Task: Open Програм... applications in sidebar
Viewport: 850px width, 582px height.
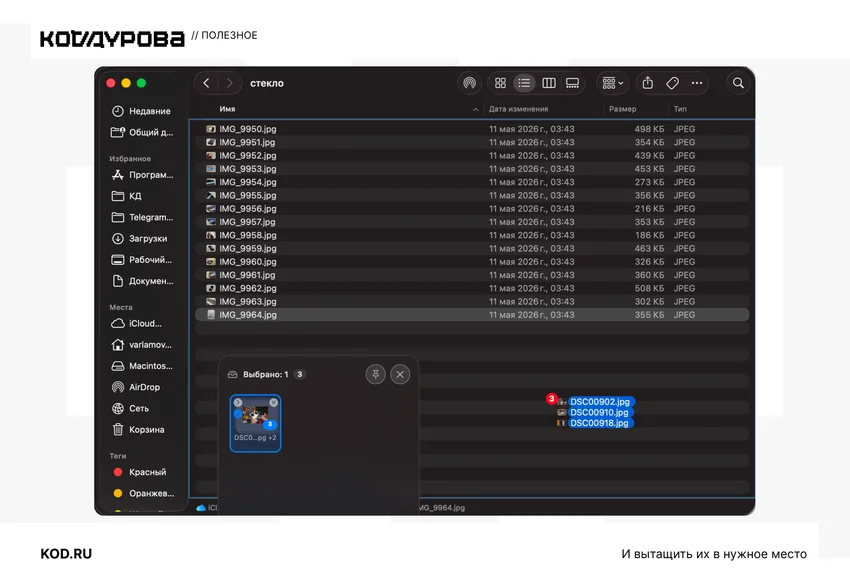Action: [x=142, y=174]
